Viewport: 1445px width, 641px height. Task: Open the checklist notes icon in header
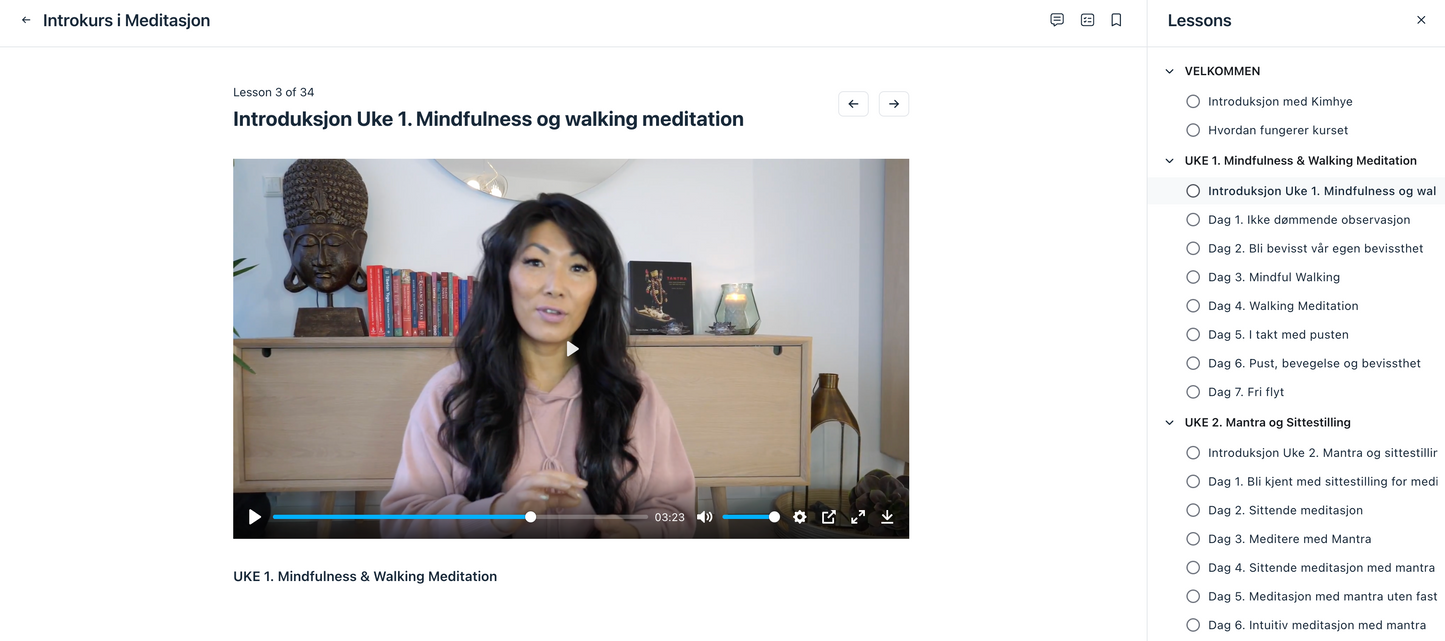(1087, 20)
